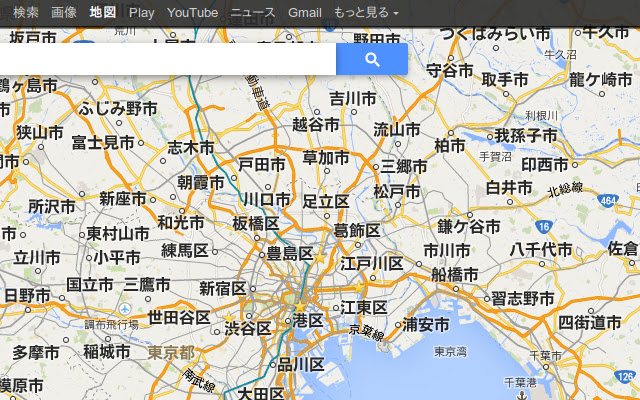Click the 葛飾区 map label

coord(357,231)
